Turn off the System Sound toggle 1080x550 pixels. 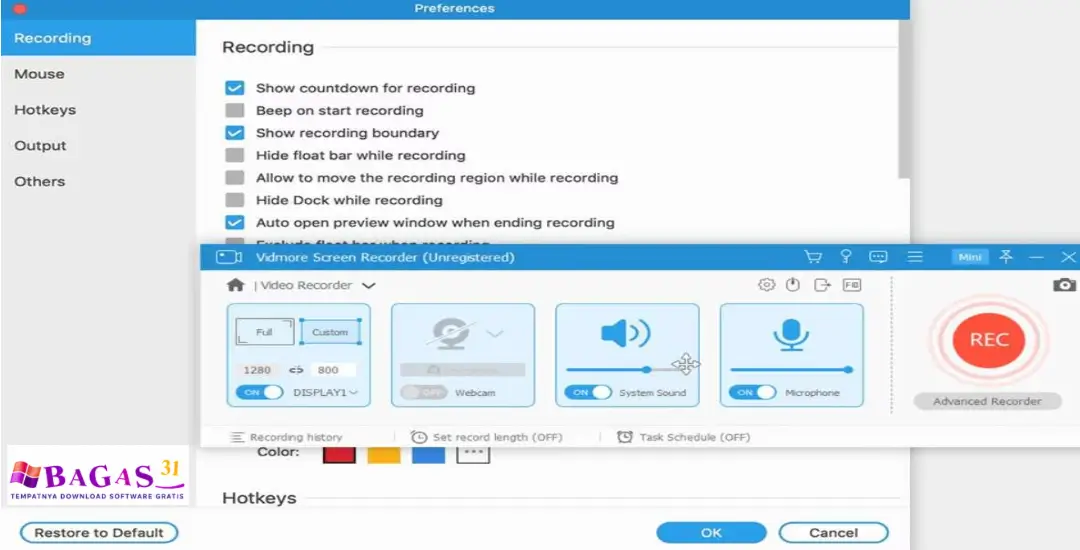(x=588, y=392)
